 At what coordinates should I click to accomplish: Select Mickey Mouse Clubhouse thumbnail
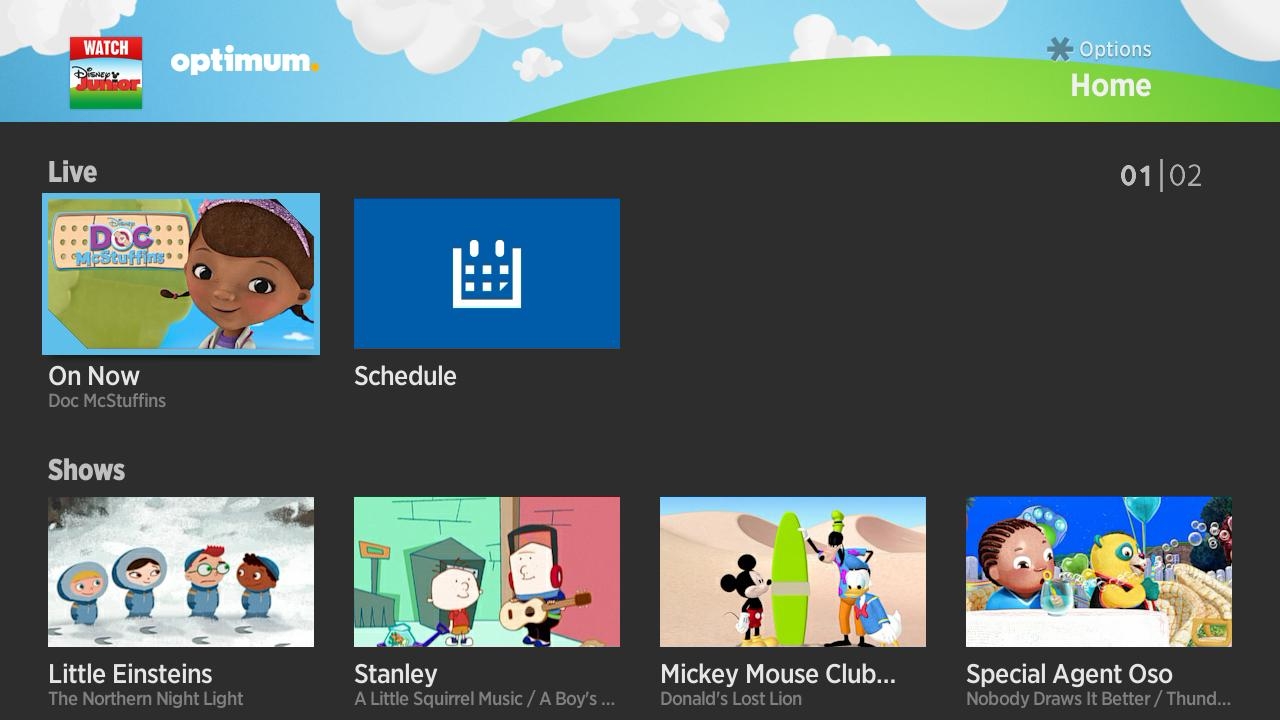click(x=792, y=571)
